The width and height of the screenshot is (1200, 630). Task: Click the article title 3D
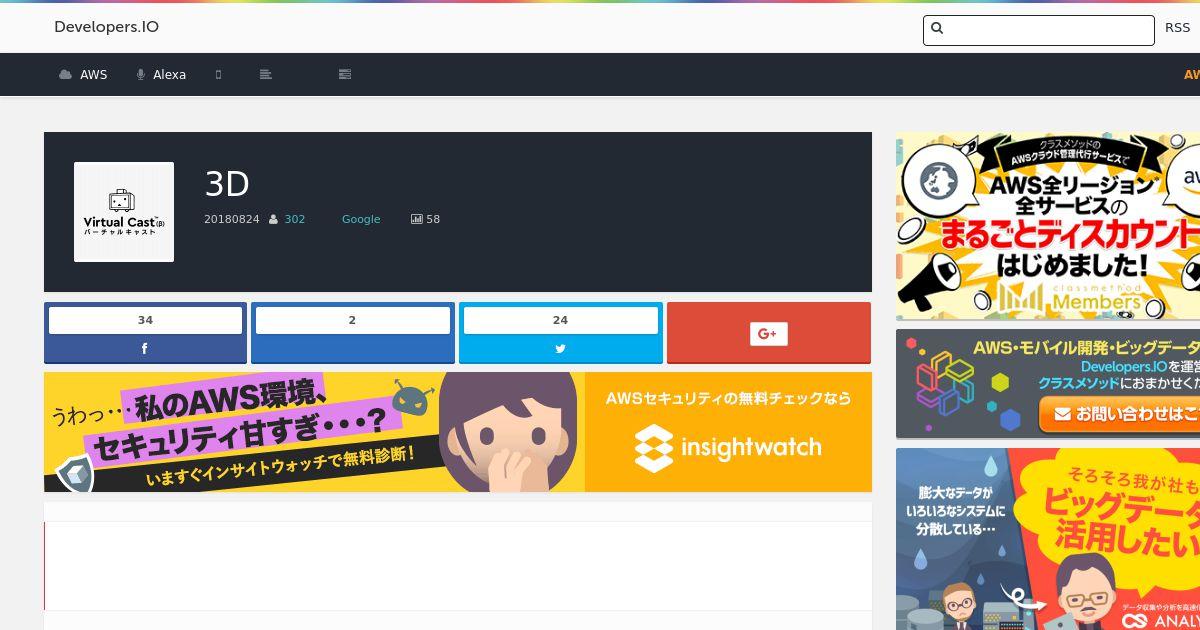pos(227,184)
